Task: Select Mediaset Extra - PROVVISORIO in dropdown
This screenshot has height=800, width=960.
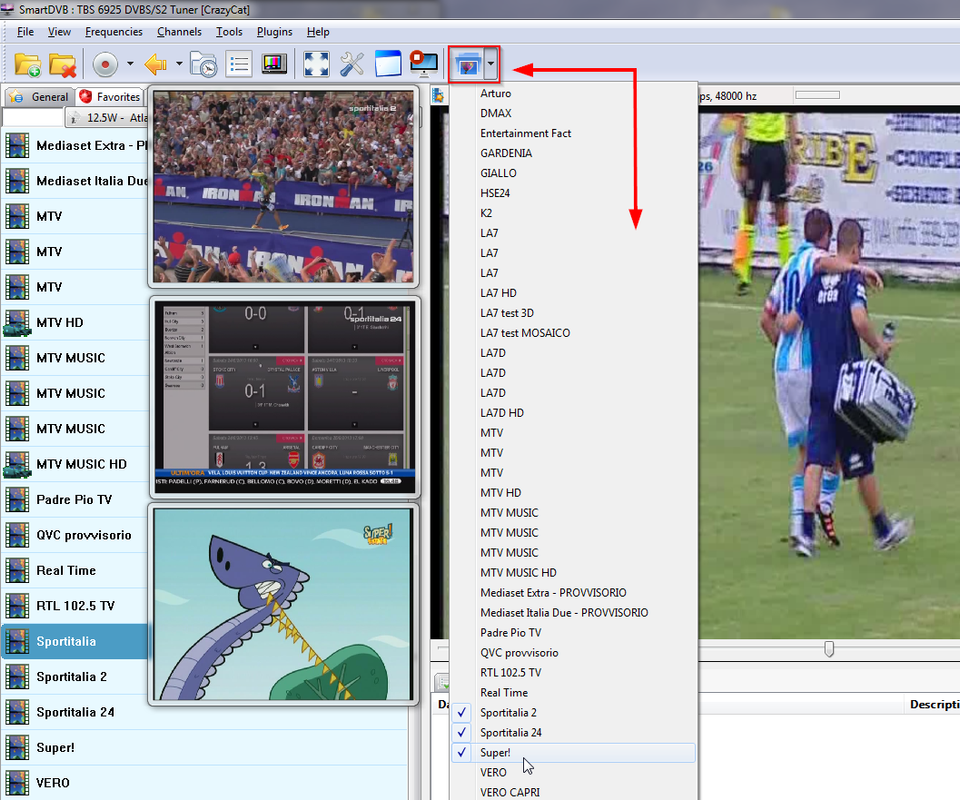Action: click(x=572, y=593)
